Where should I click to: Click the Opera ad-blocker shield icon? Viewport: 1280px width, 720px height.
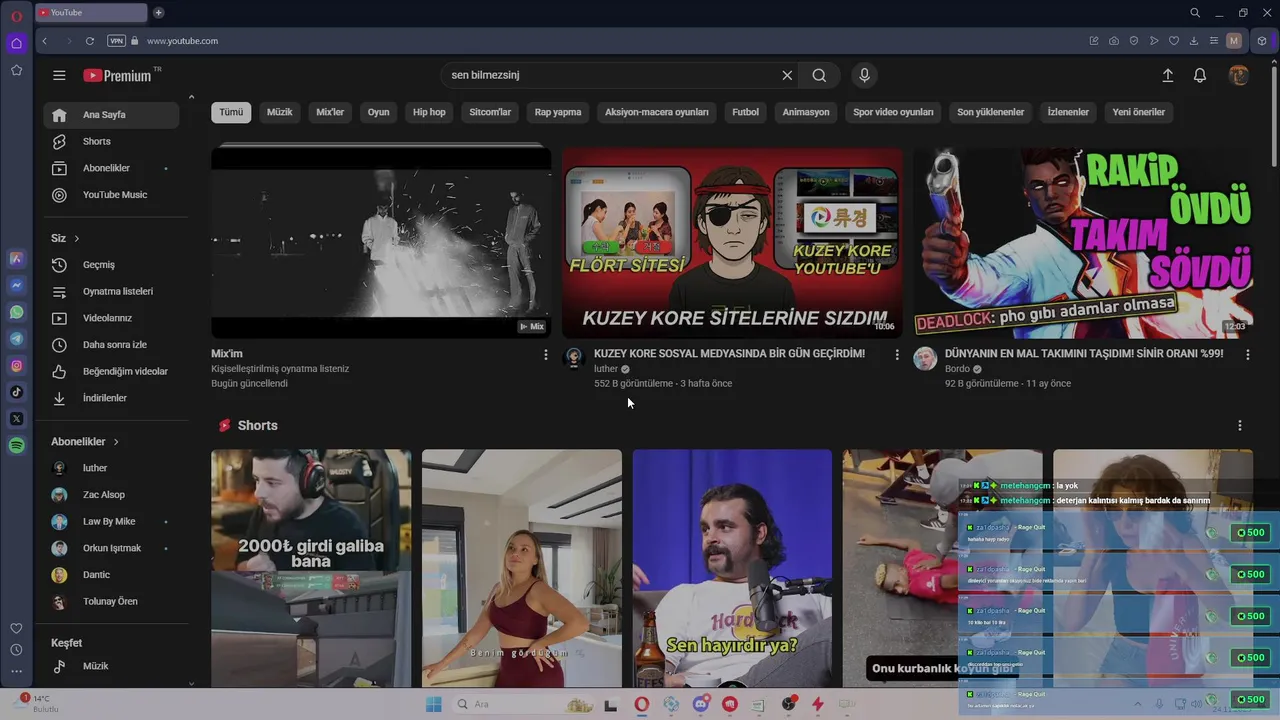coord(1134,41)
